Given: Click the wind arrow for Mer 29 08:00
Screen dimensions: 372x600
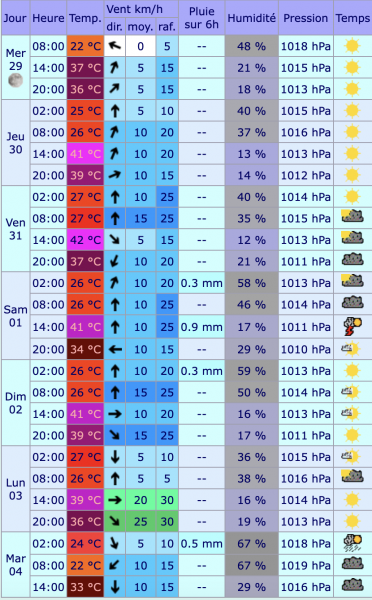Looking at the screenshot, I should coord(115,46).
